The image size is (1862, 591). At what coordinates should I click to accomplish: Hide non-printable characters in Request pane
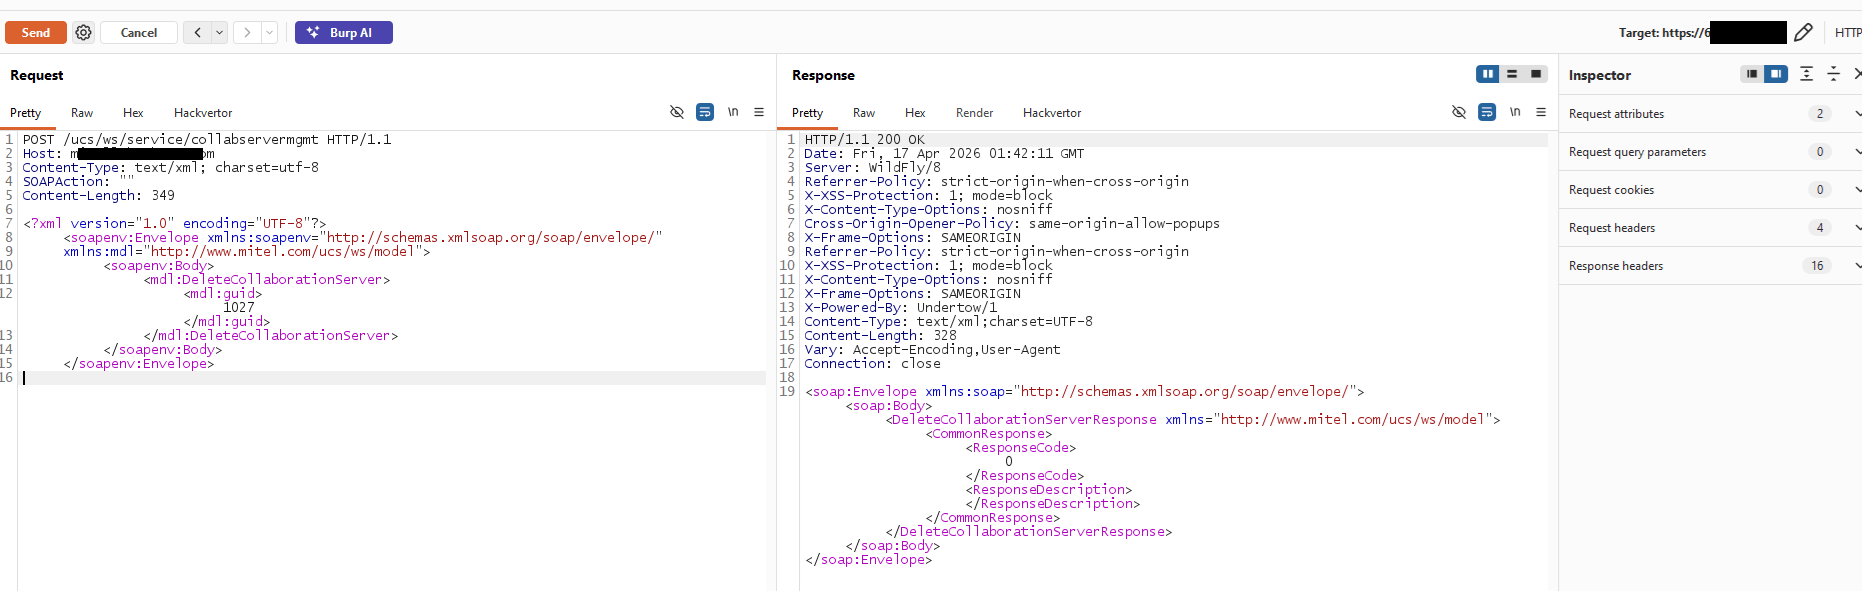click(x=677, y=112)
